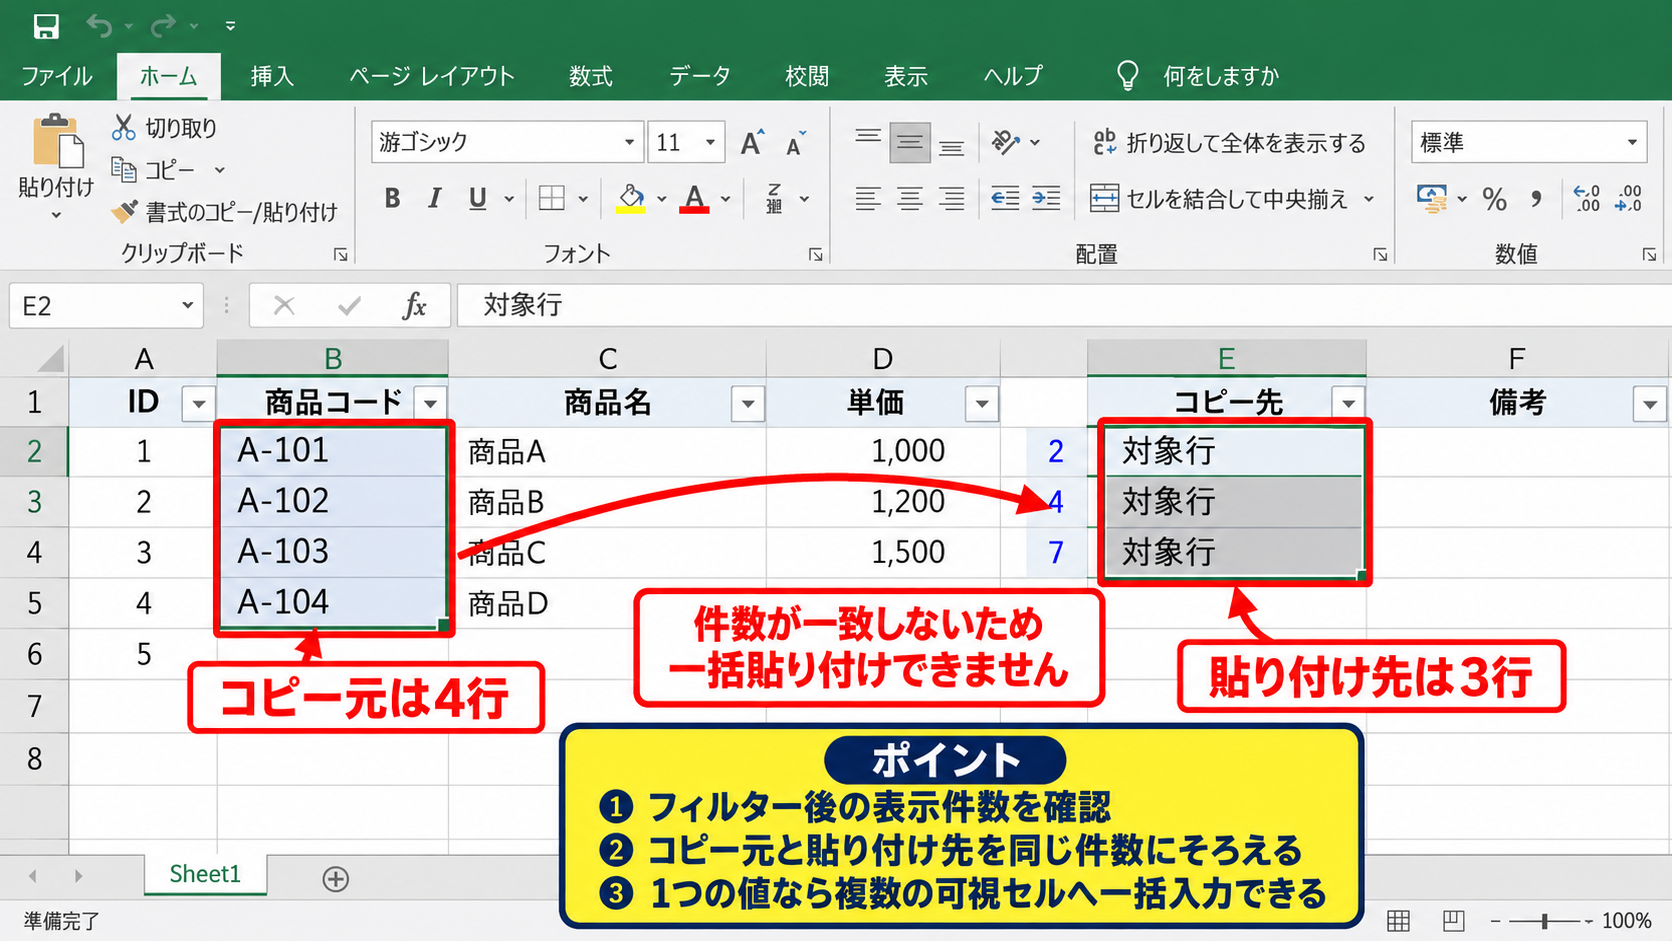This screenshot has height=941, width=1672.
Task: Expand the Name Box dropdown arrow
Action: click(x=187, y=305)
